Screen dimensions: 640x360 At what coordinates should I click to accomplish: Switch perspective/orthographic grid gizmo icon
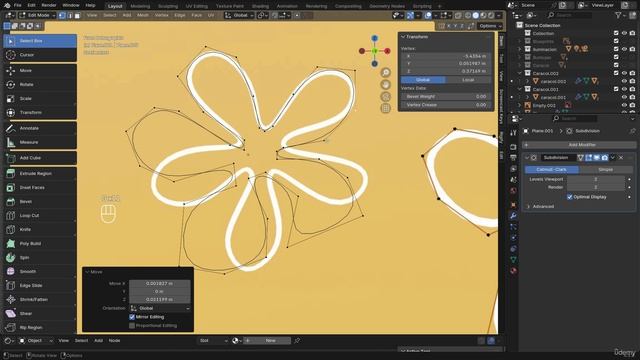pos(385,108)
